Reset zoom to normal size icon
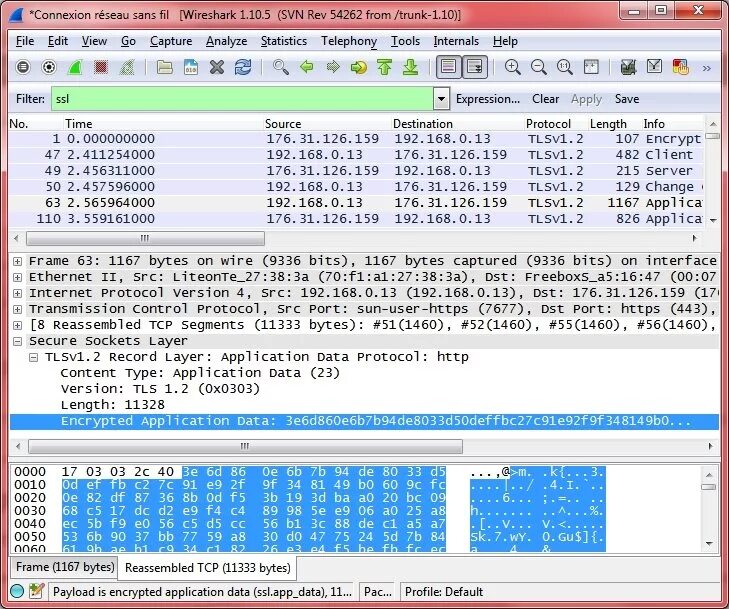Screen dimensions: 729x609 pyautogui.click(x=564, y=67)
